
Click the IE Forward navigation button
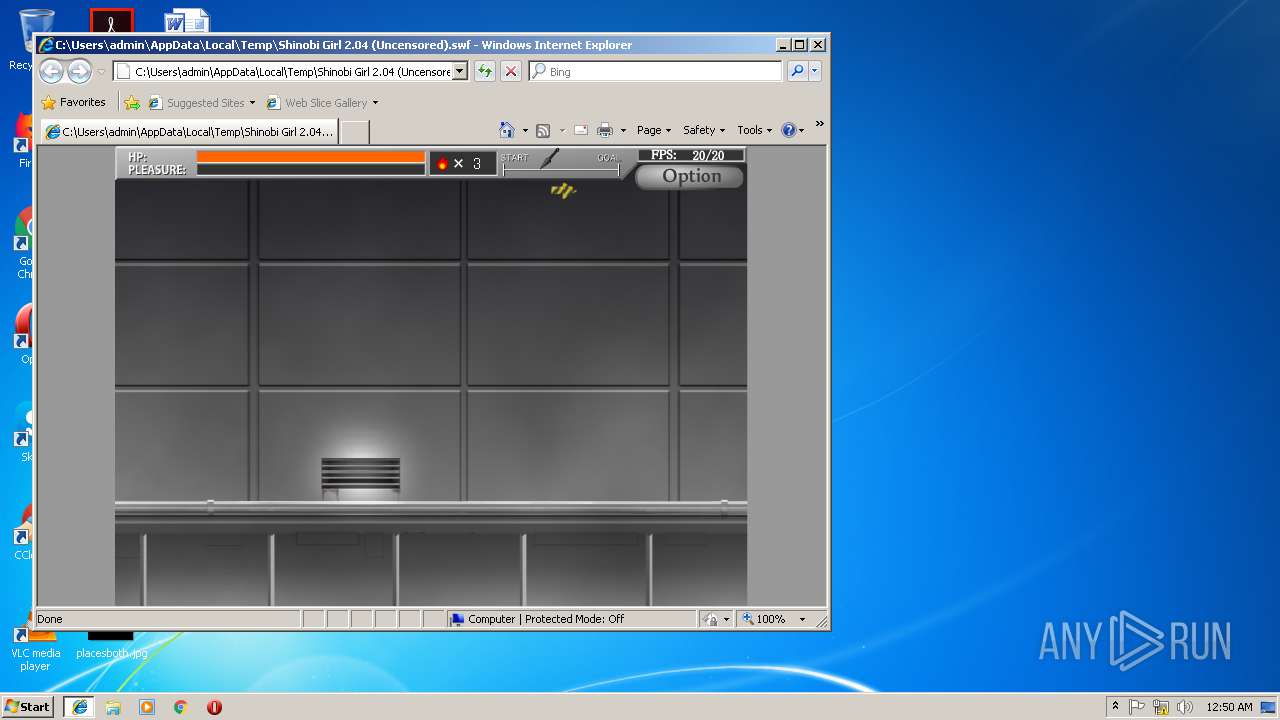click(x=79, y=71)
